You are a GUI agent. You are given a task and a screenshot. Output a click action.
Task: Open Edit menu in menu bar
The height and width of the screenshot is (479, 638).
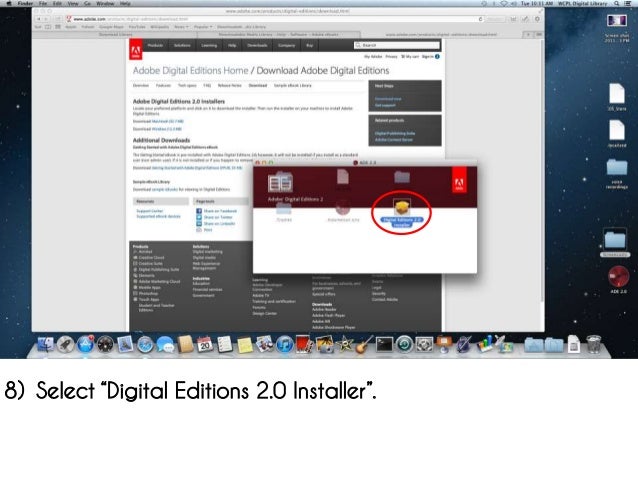pyautogui.click(x=57, y=3)
